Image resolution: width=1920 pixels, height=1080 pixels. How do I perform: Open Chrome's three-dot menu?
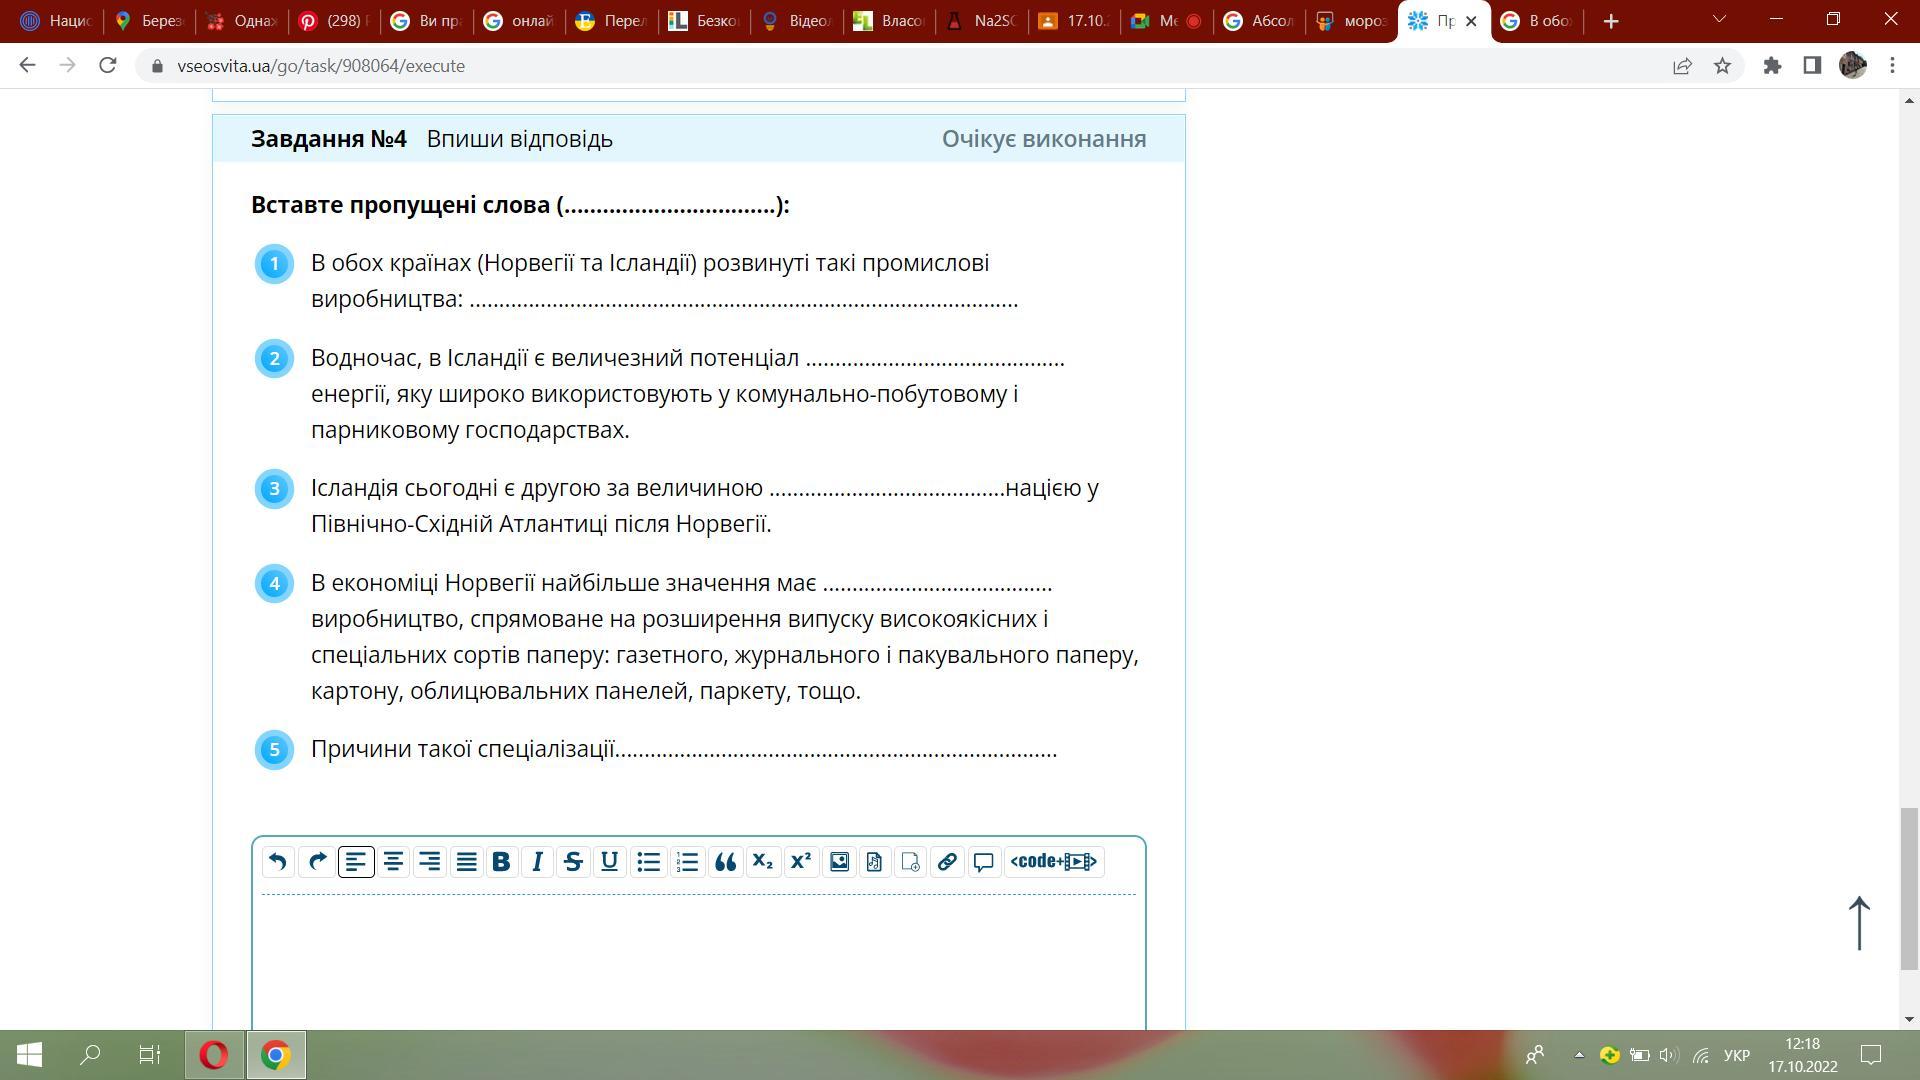point(1892,66)
